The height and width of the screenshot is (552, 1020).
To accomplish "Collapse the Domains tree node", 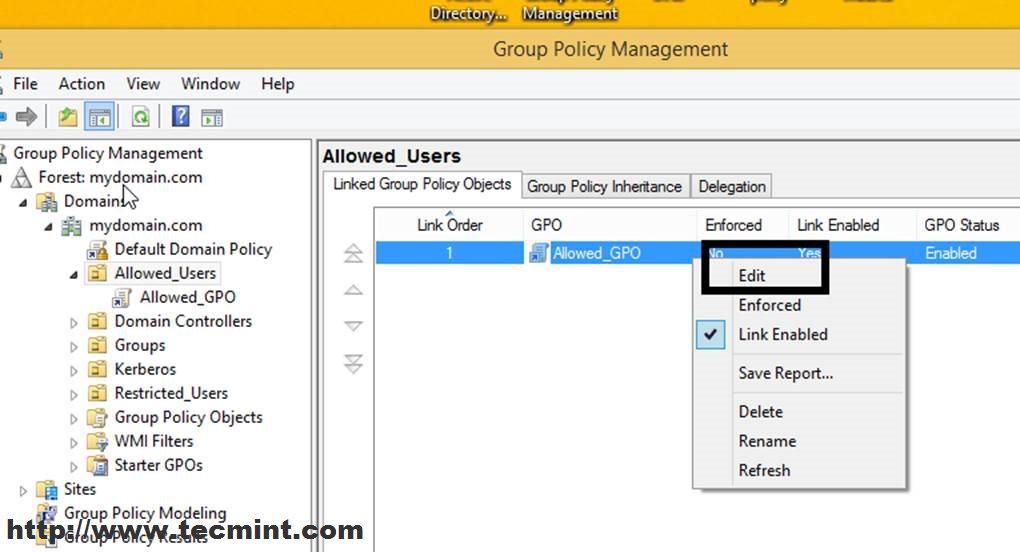I will 23,203.
